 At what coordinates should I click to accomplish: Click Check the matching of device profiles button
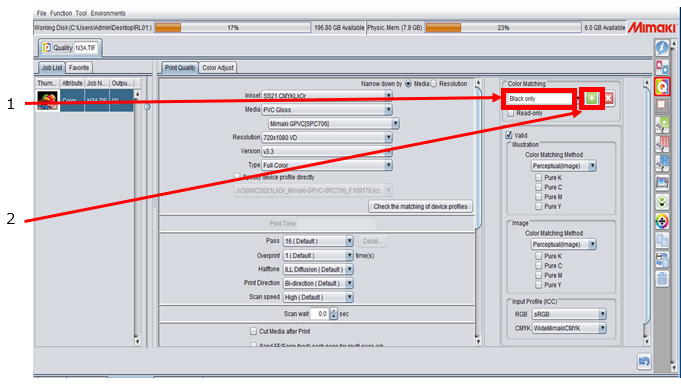click(420, 206)
